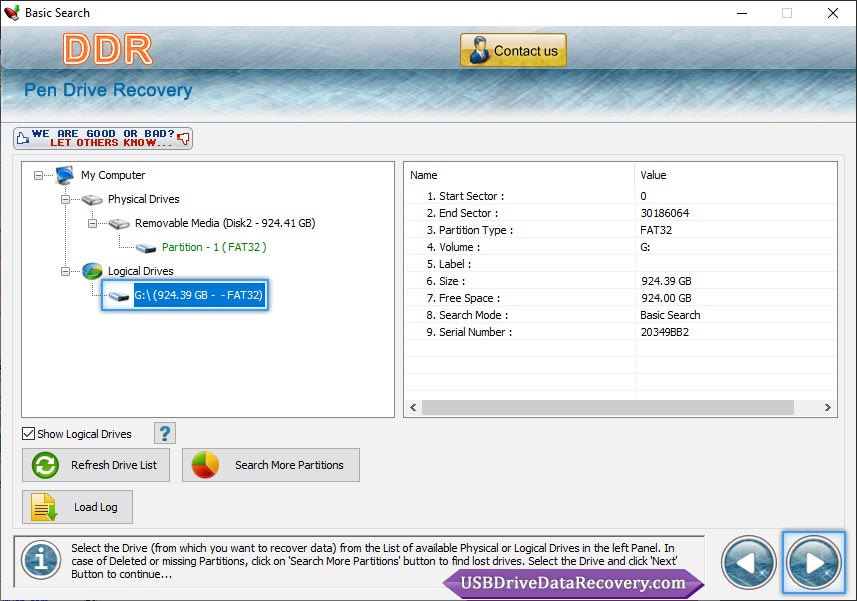Select G:\ (924.39 GB - FAT32) drive

(x=198, y=295)
